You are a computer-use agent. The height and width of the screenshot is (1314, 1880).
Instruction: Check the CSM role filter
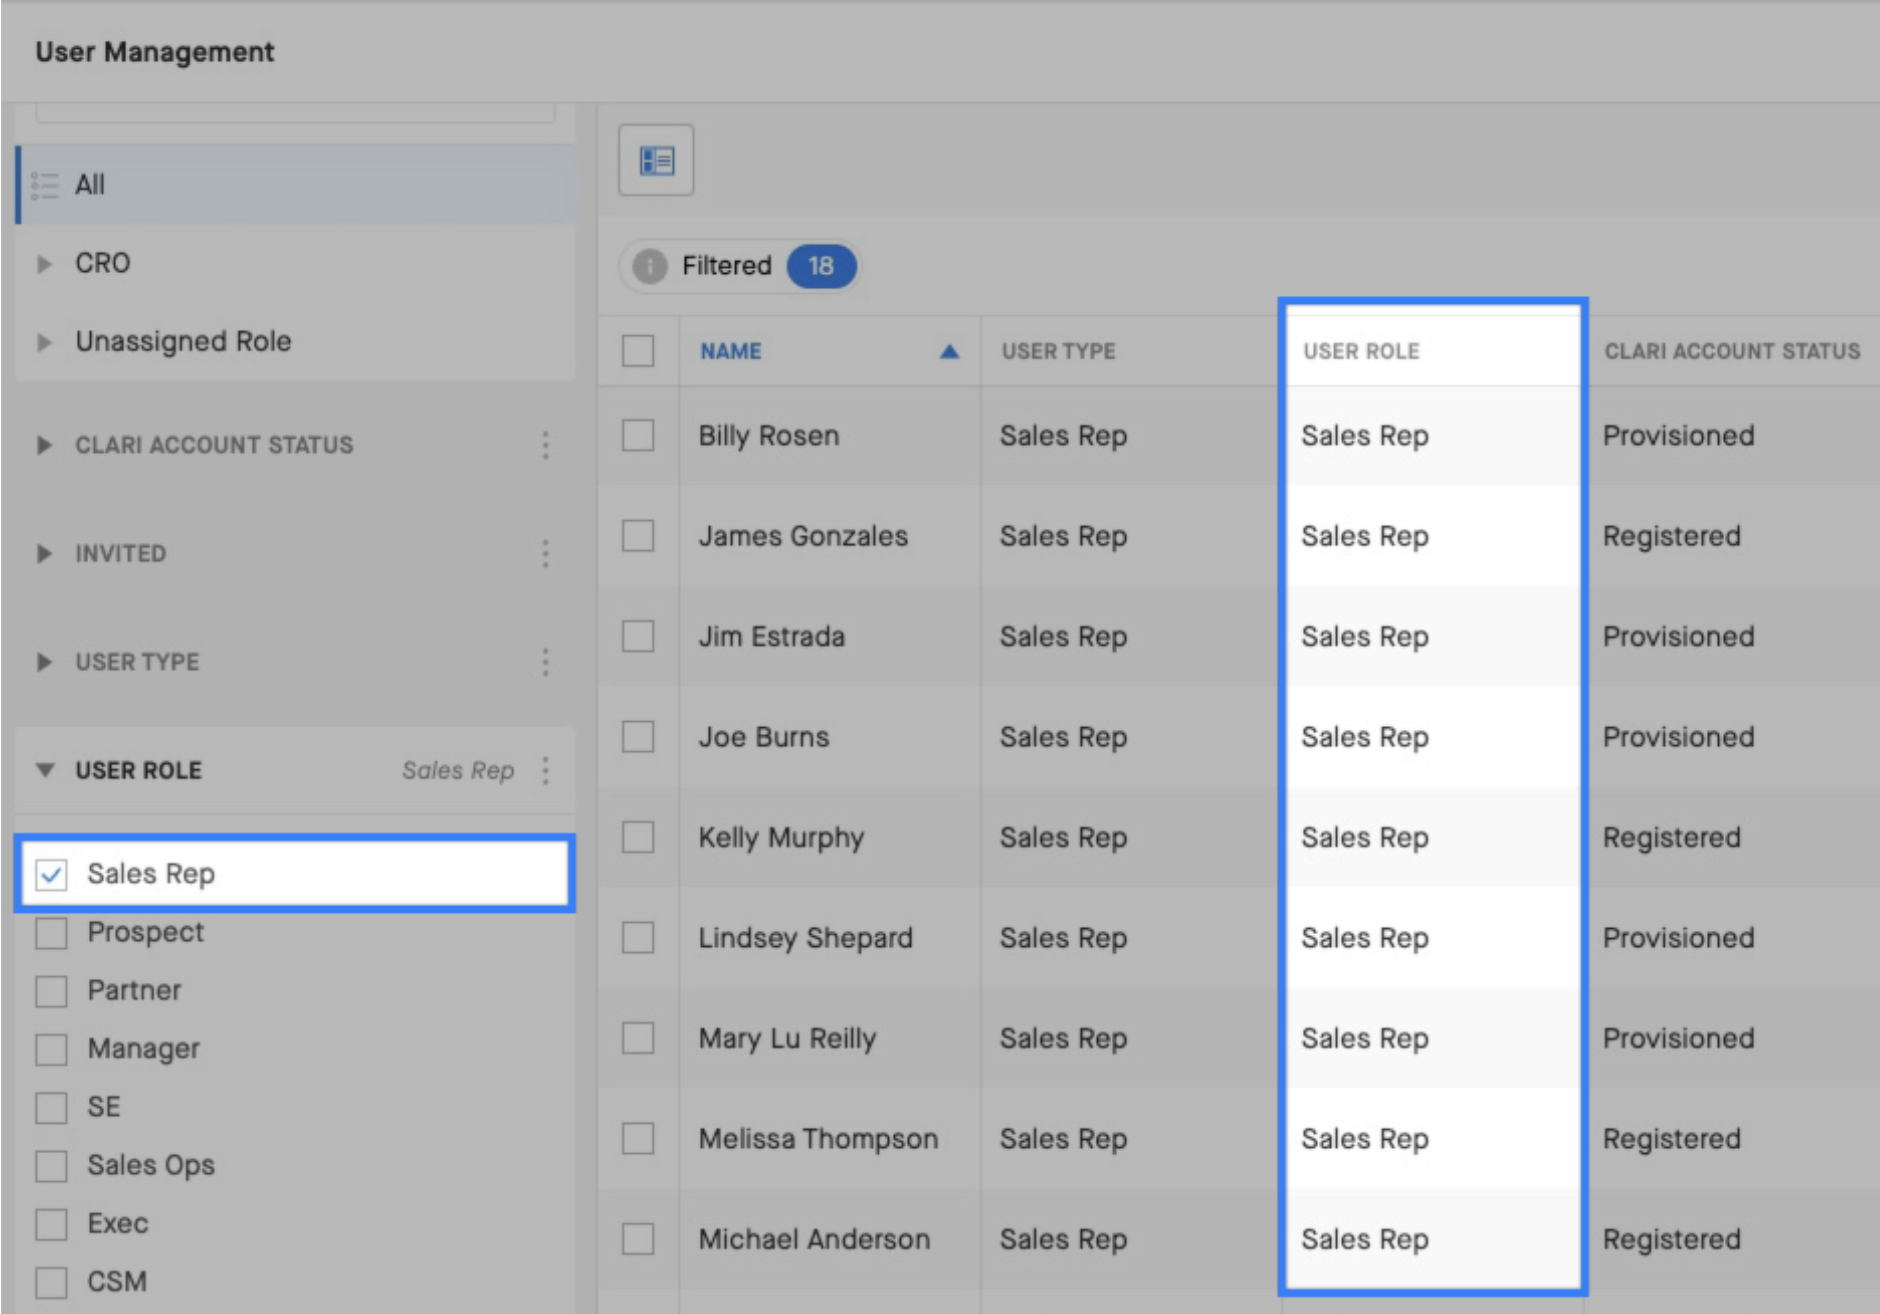pos(51,1282)
